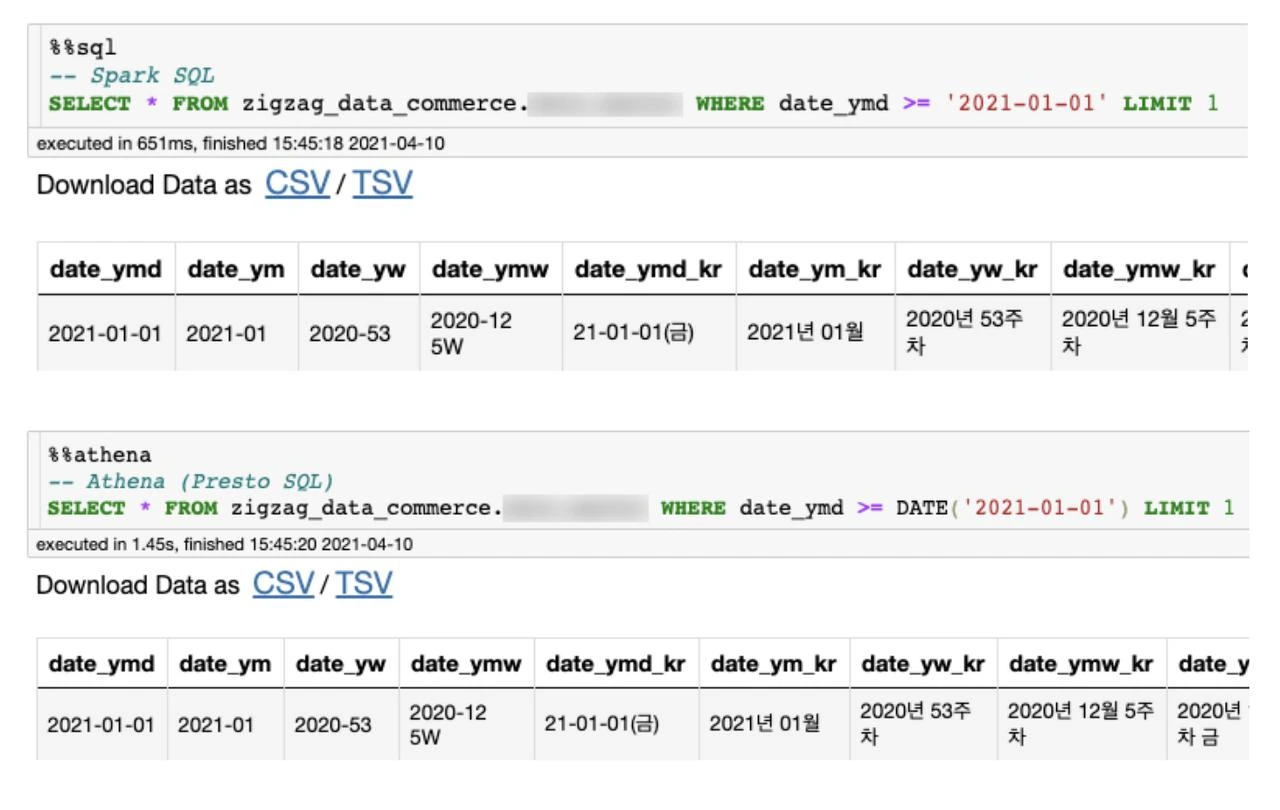Screen dimensions: 1280x810
Task: Select the '2020-12 5W' cell in Athena results
Action: coord(466,724)
